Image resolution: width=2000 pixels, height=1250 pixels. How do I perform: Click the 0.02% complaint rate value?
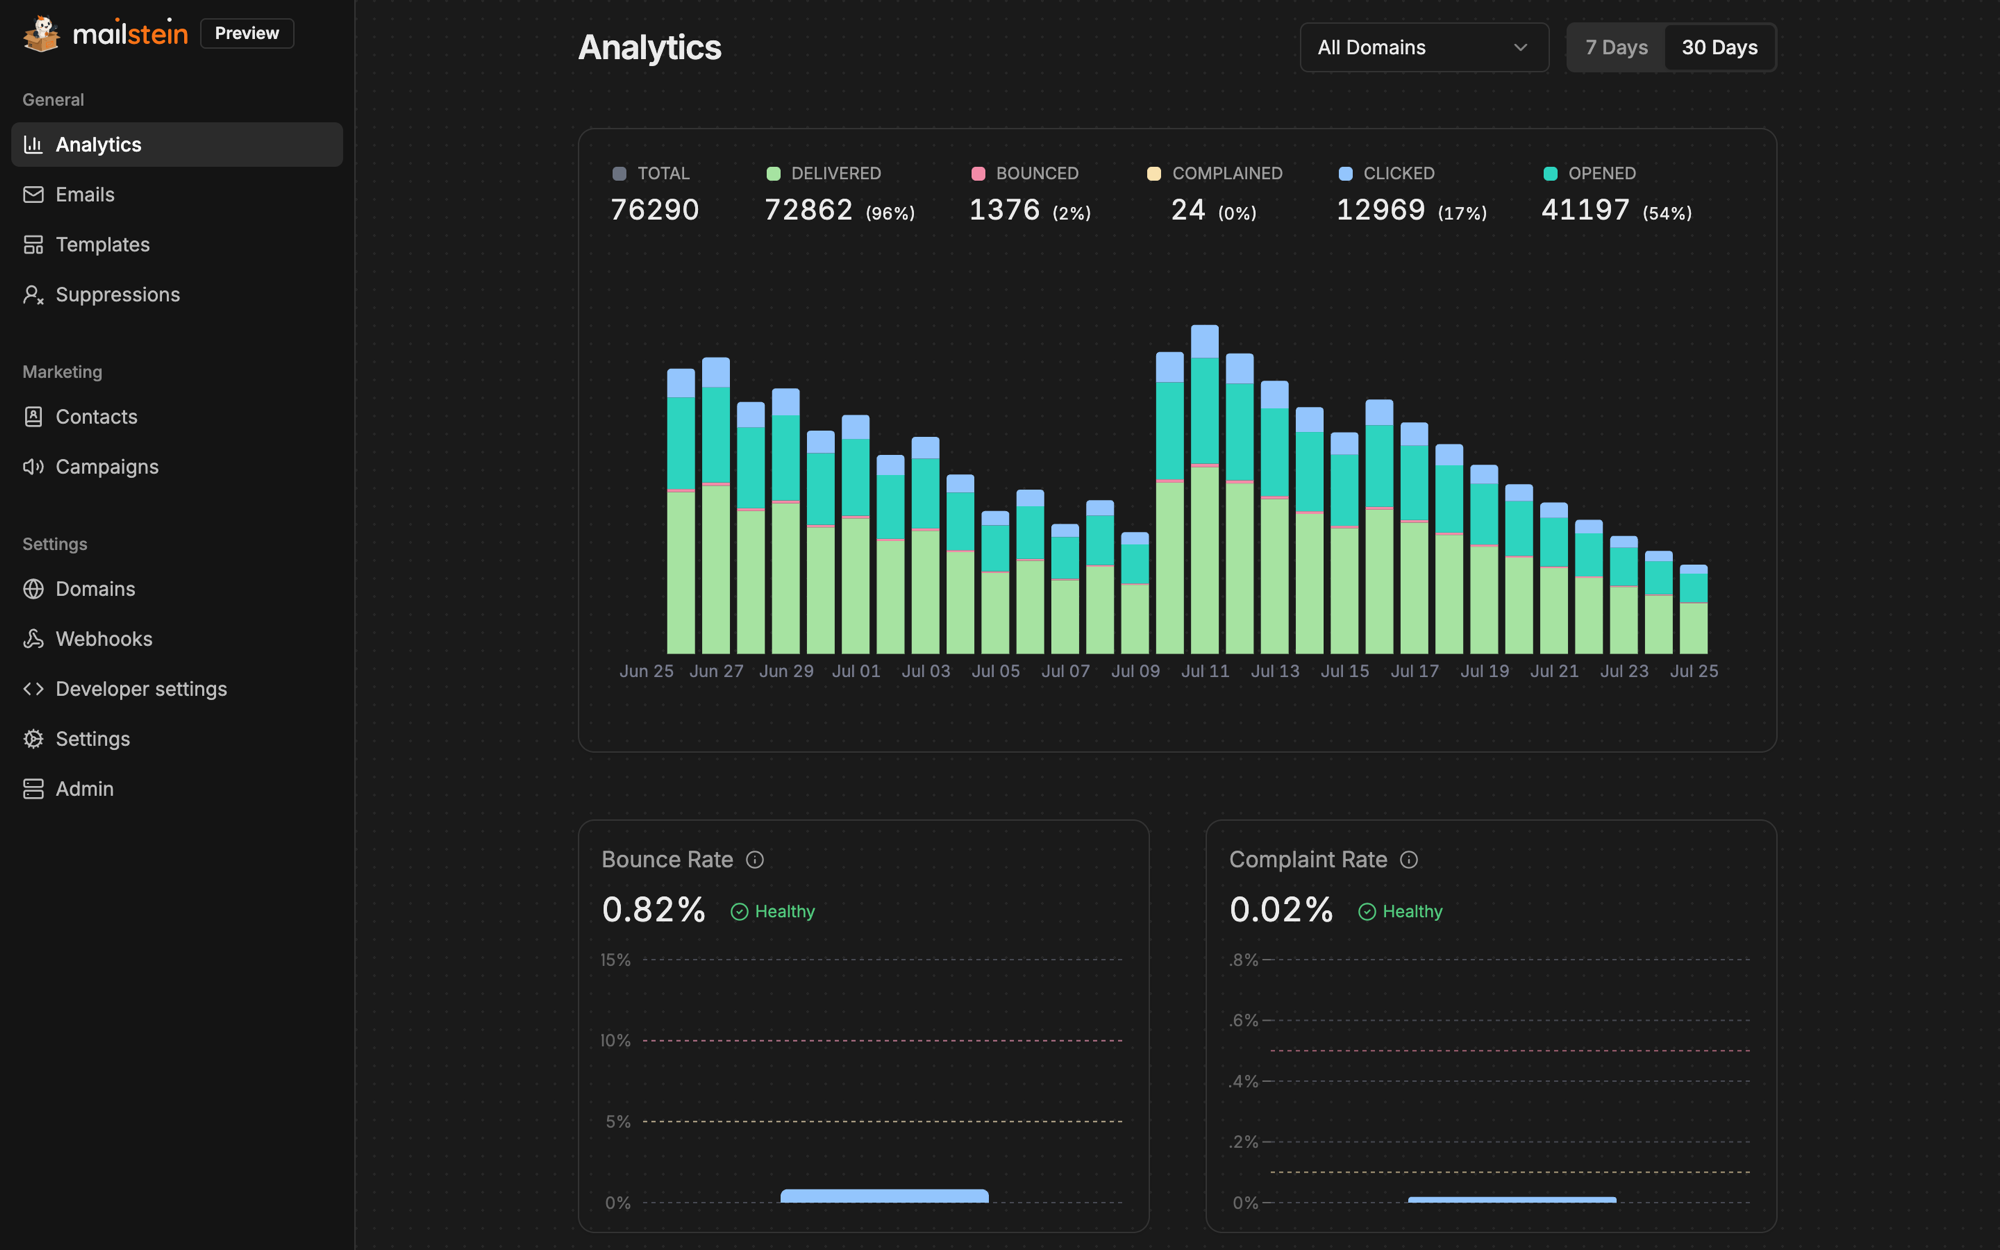click(1281, 910)
